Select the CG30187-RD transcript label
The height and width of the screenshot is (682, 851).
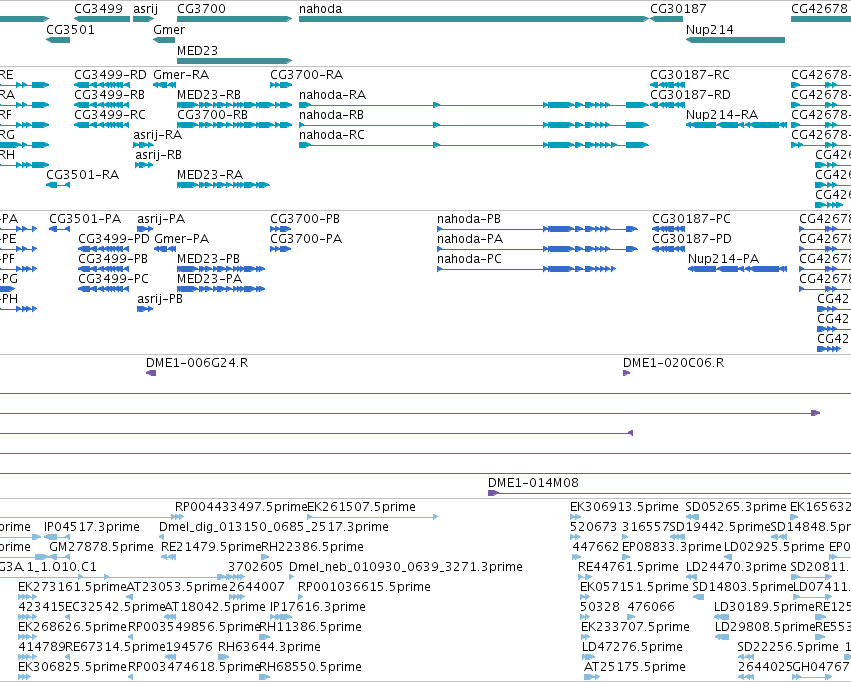click(690, 95)
